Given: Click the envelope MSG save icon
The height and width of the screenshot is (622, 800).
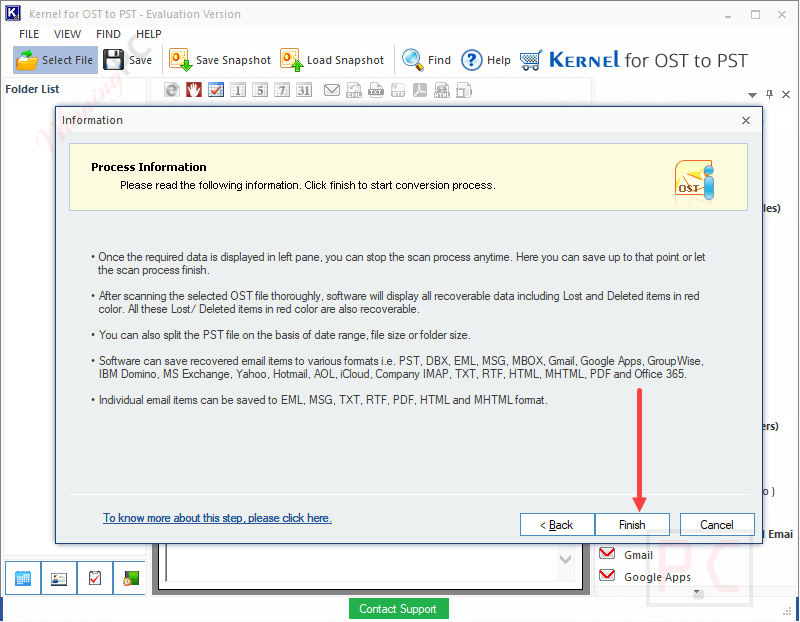Looking at the screenshot, I should pos(332,90).
